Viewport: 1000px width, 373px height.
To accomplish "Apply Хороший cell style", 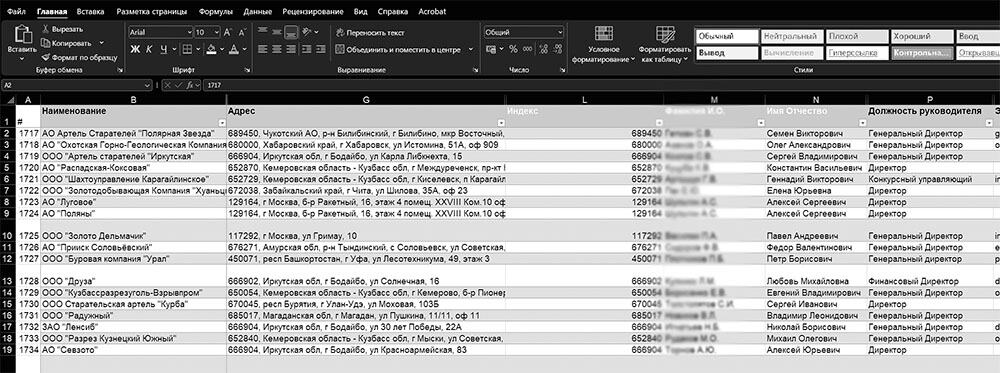I will 921,36.
